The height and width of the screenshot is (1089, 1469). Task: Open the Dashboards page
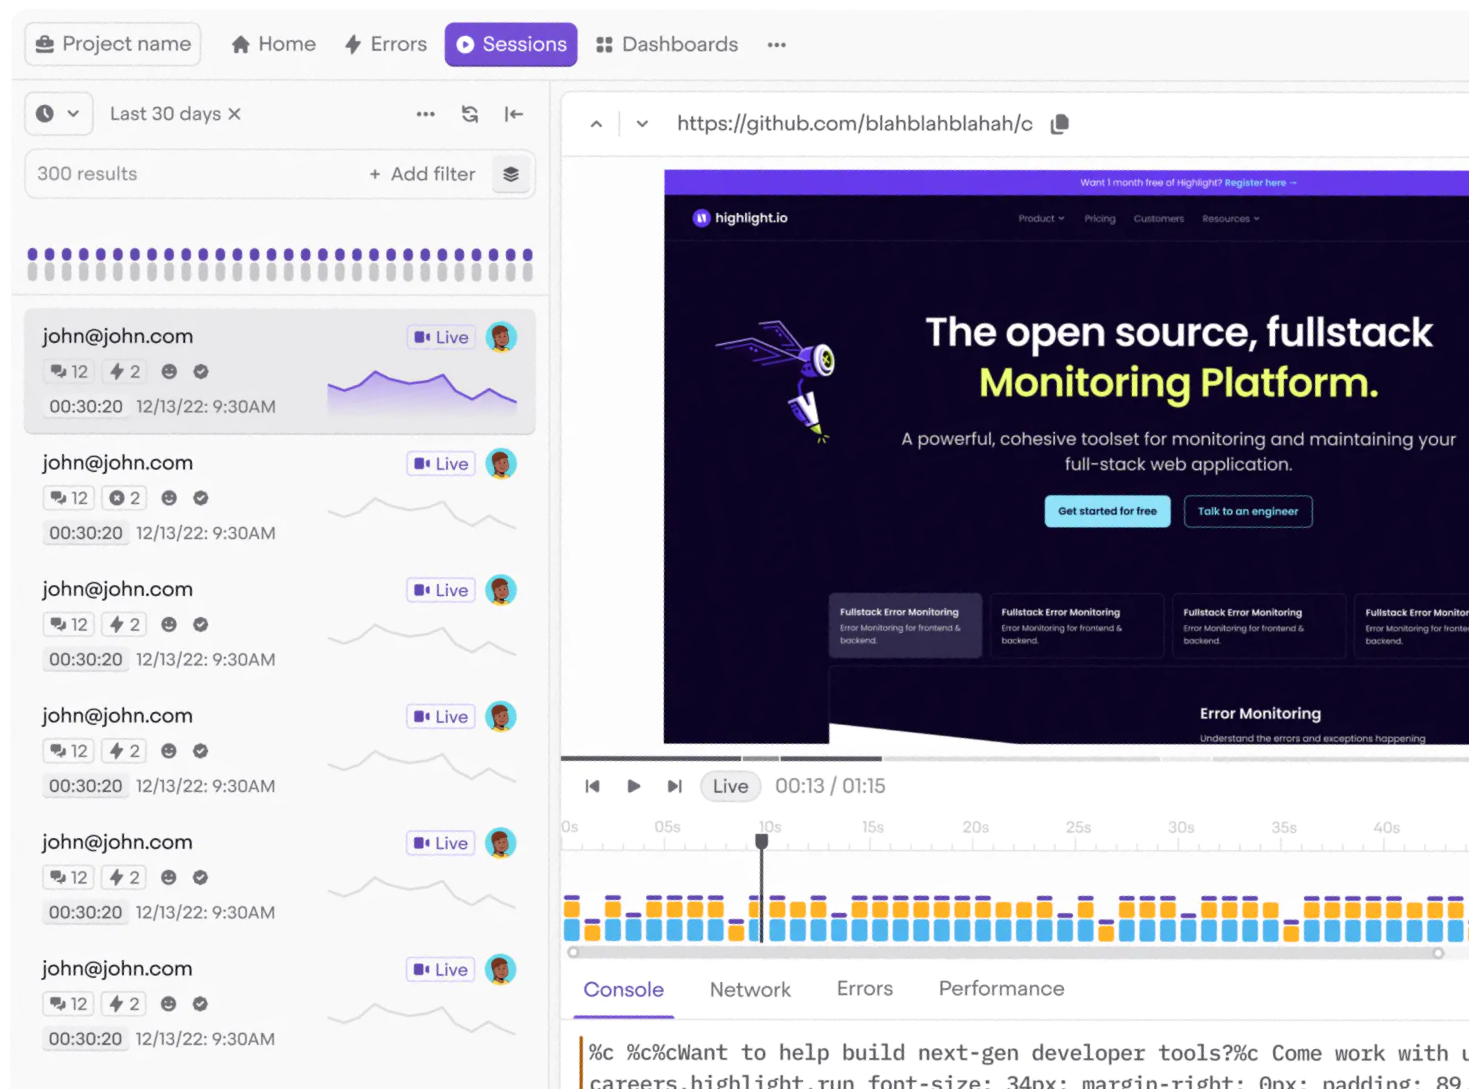pos(667,45)
